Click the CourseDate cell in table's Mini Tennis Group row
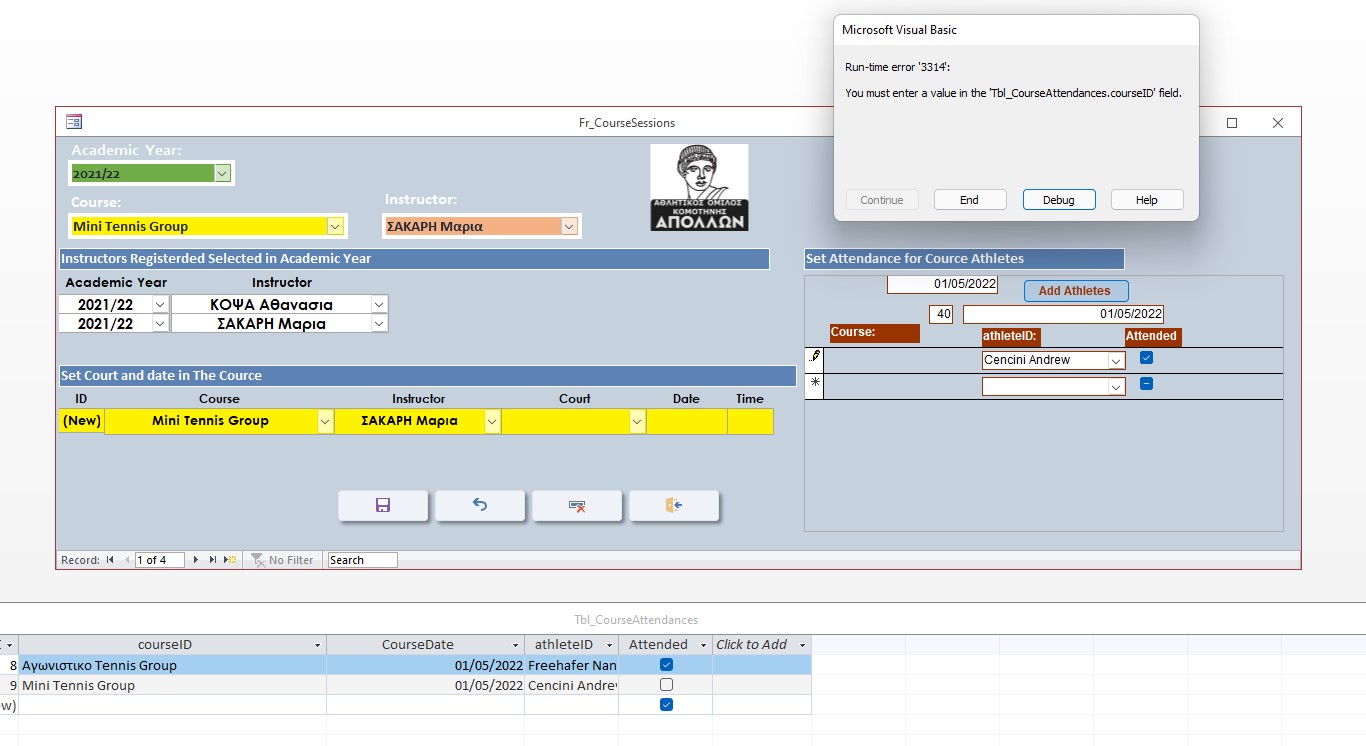Viewport: 1366px width, 746px height. pos(425,685)
